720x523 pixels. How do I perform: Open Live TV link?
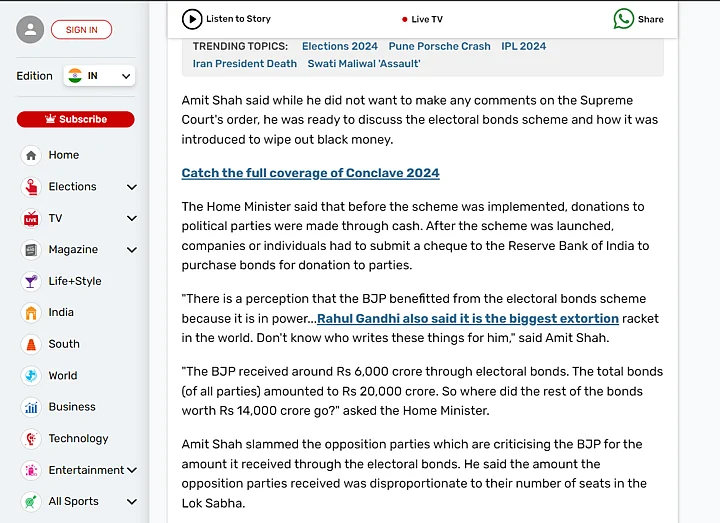(422, 19)
